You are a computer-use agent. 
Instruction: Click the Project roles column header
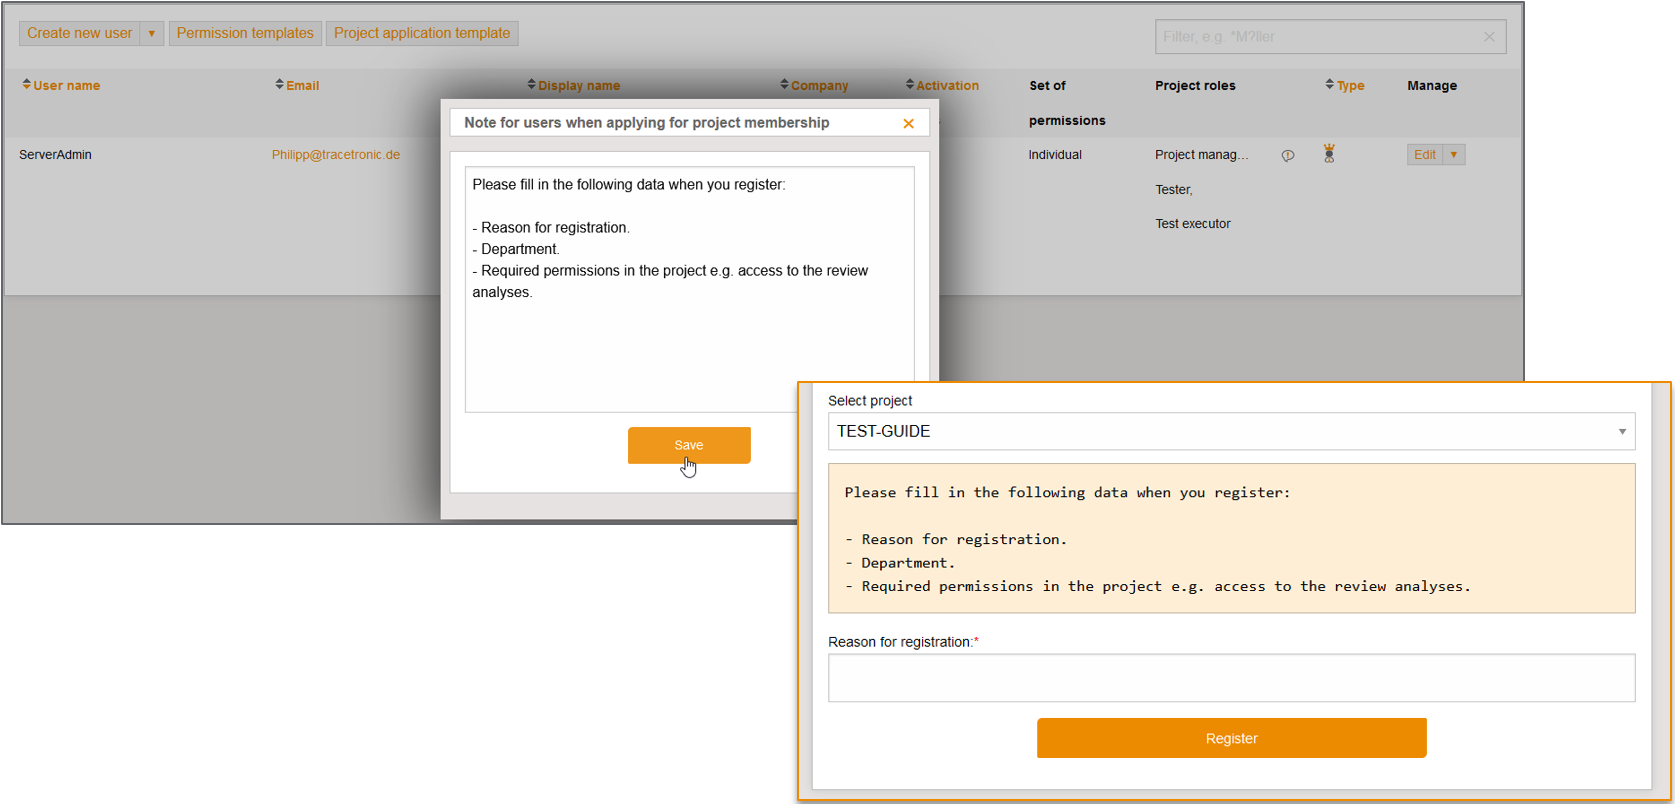coord(1195,86)
